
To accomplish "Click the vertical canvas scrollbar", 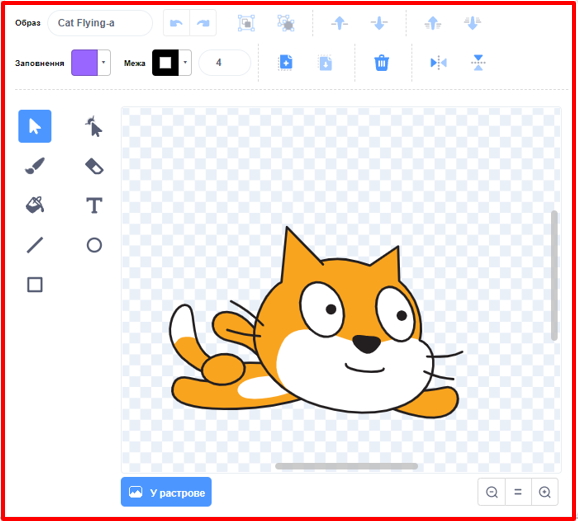I will [554, 275].
